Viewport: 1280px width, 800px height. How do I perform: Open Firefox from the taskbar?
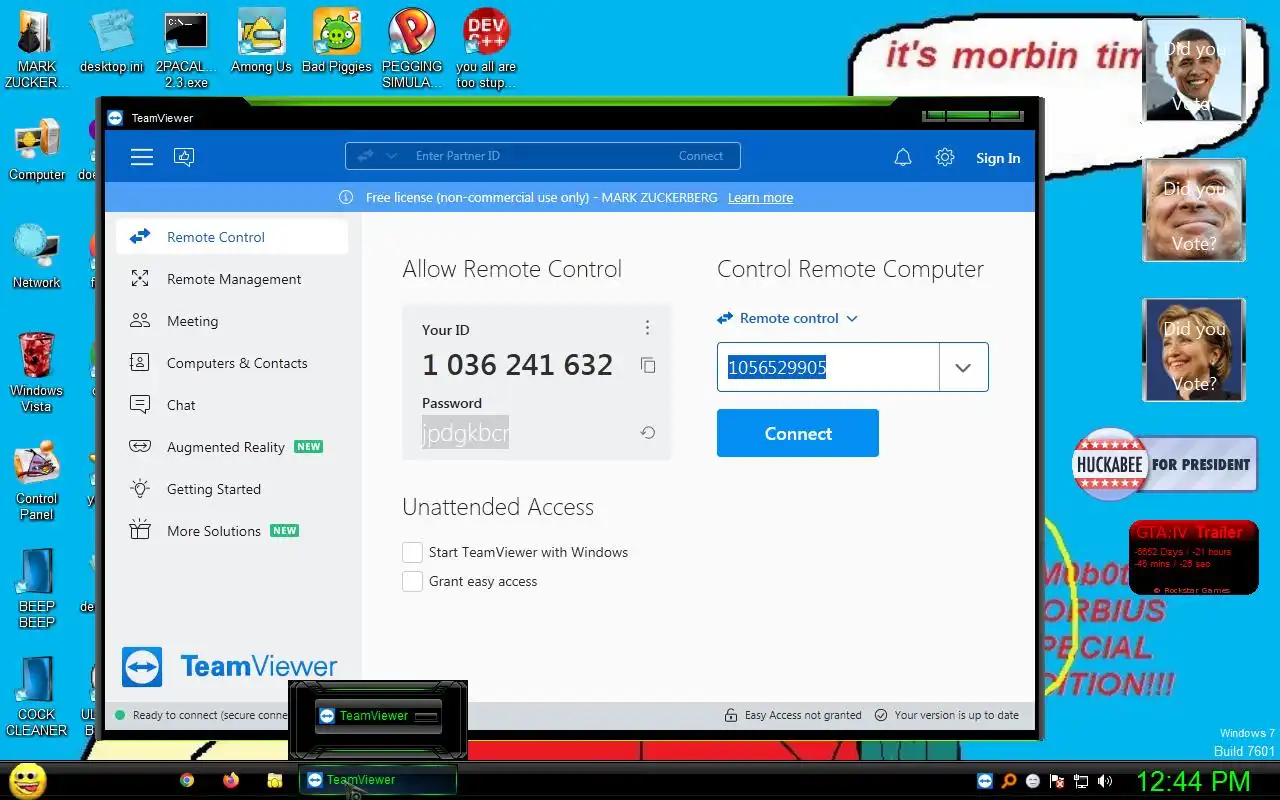click(x=231, y=780)
